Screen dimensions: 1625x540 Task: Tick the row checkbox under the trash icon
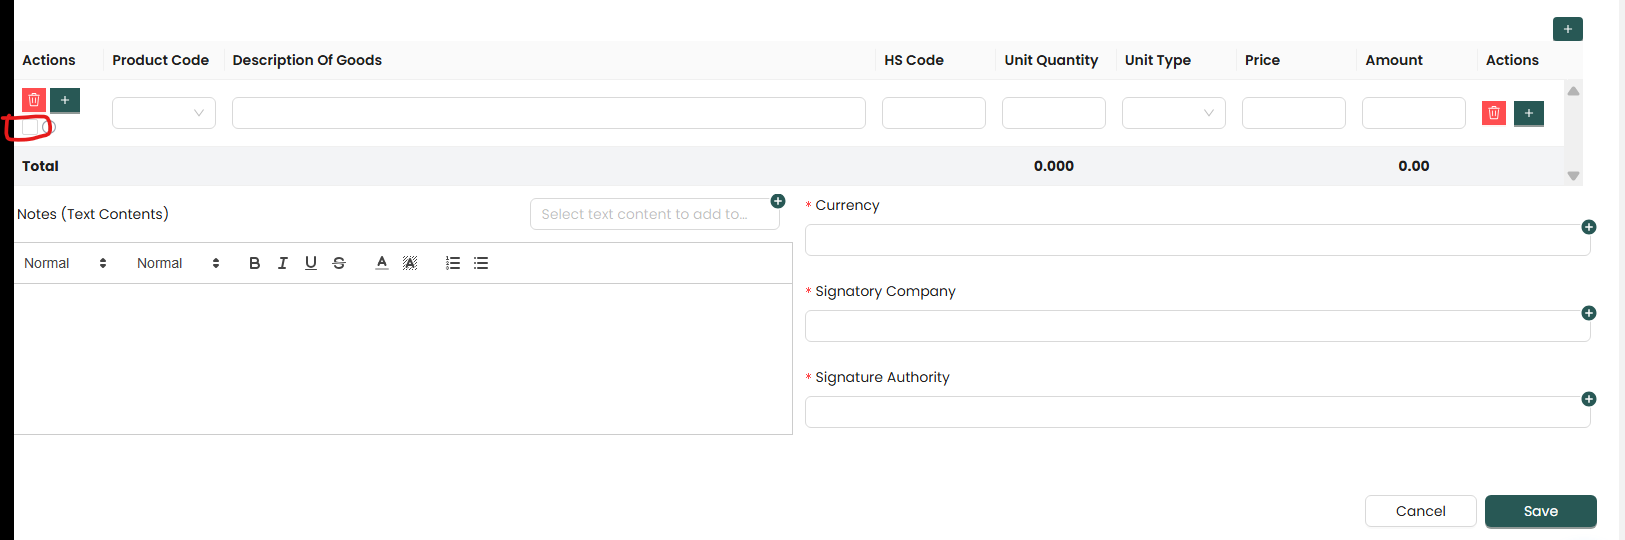(29, 127)
